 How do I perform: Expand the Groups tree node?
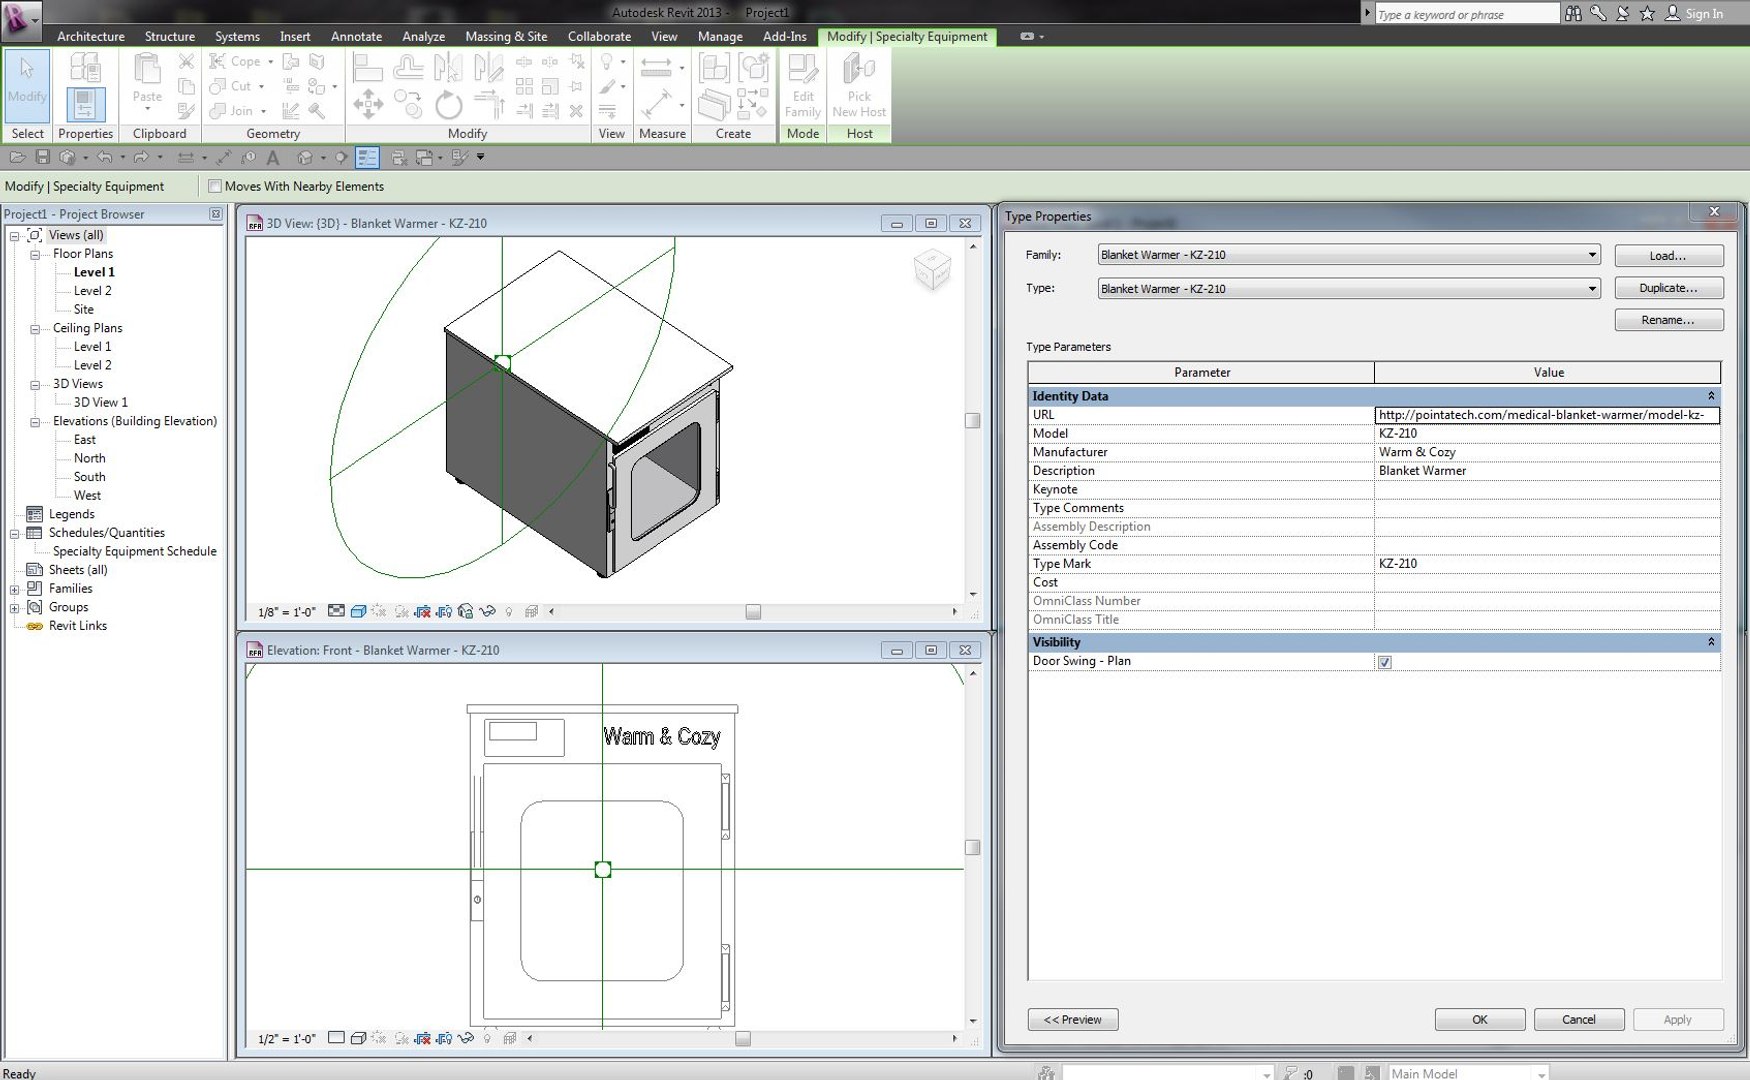[x=15, y=608]
